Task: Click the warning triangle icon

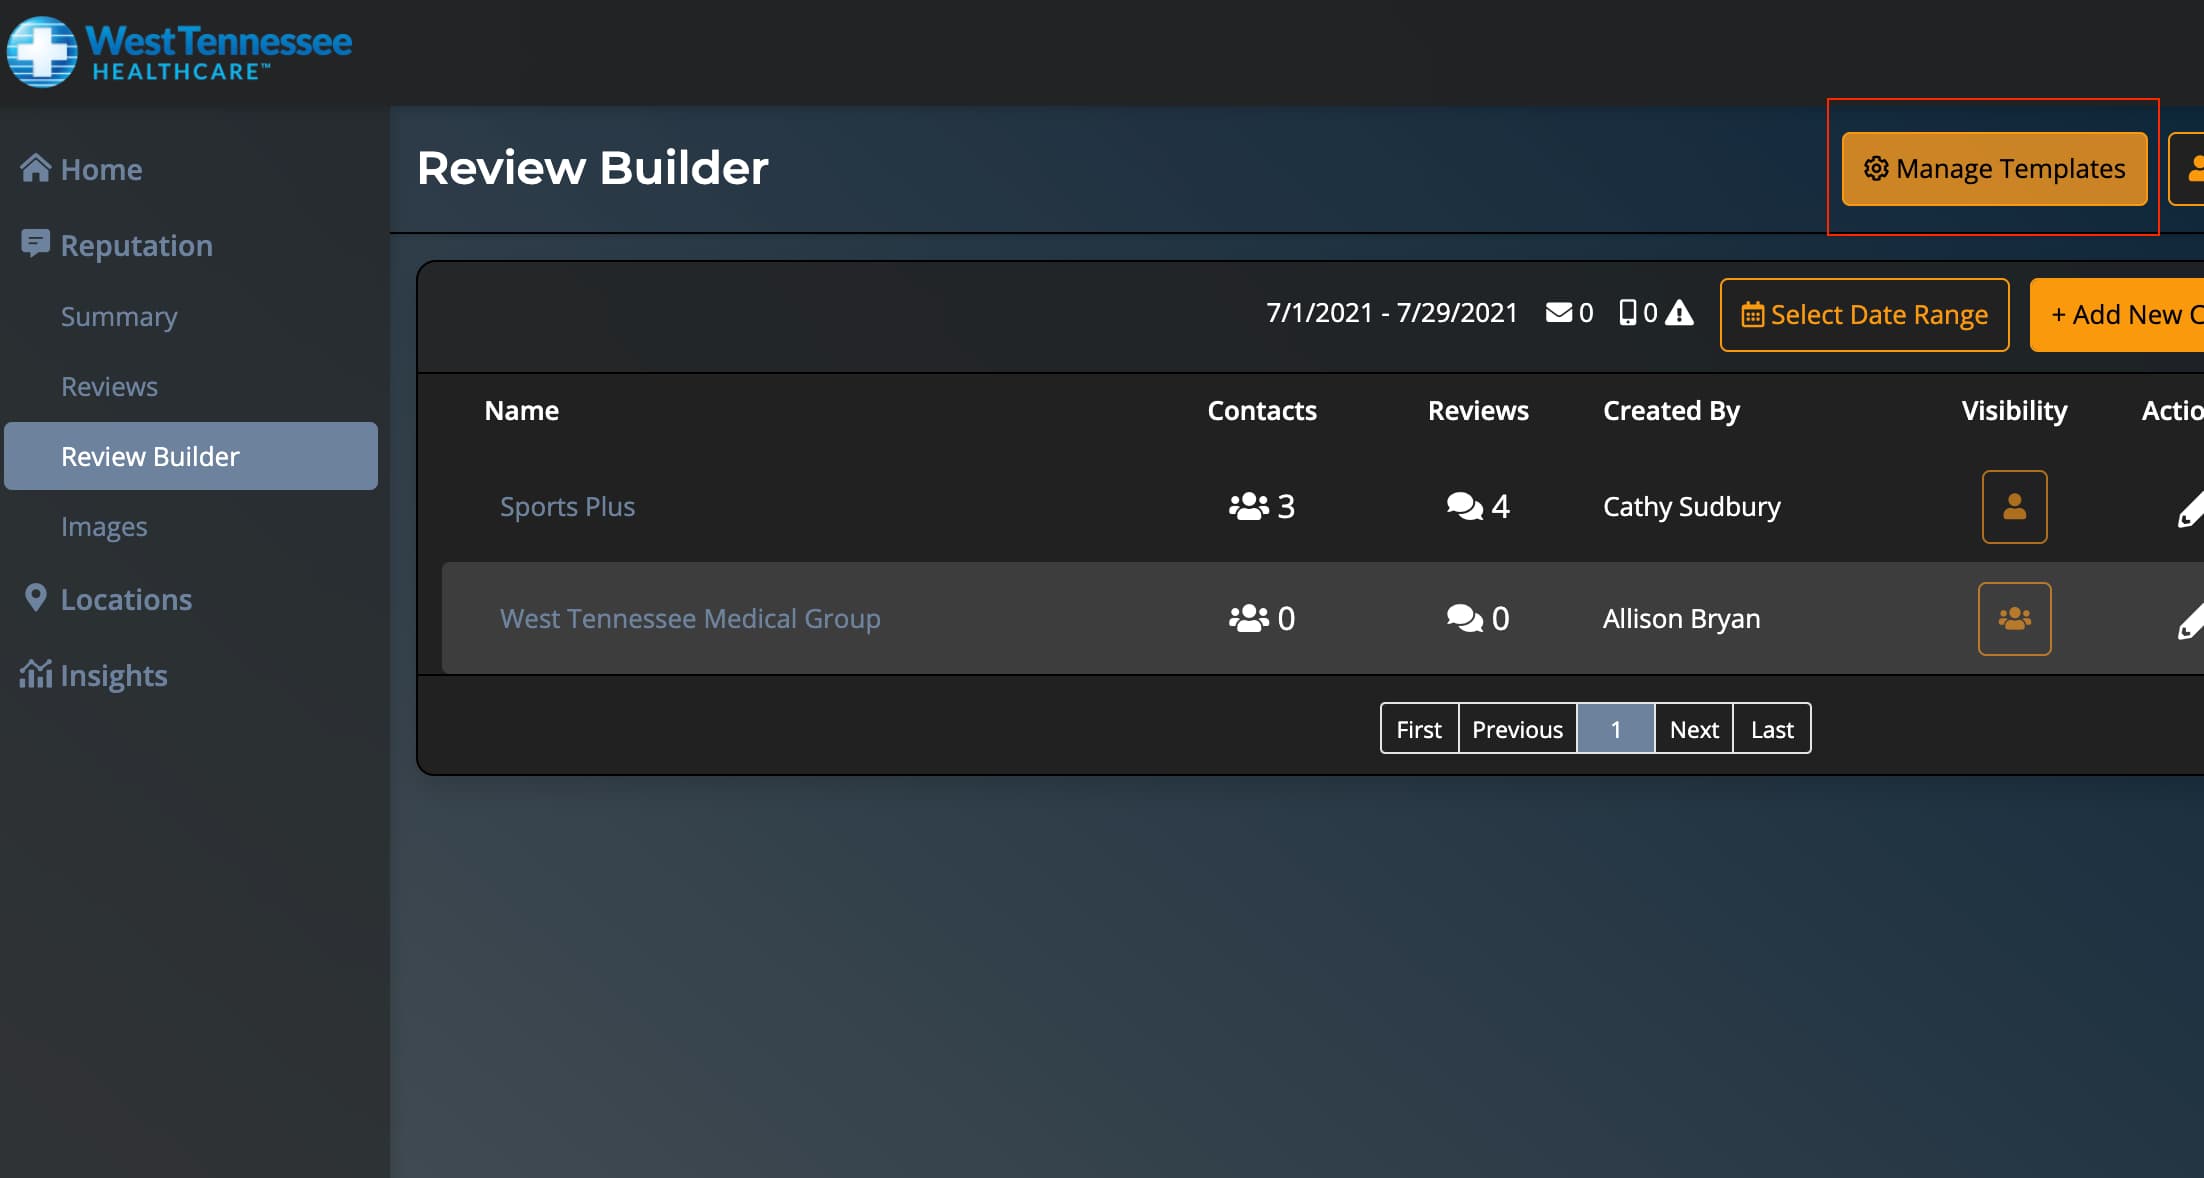Action: [x=1679, y=312]
